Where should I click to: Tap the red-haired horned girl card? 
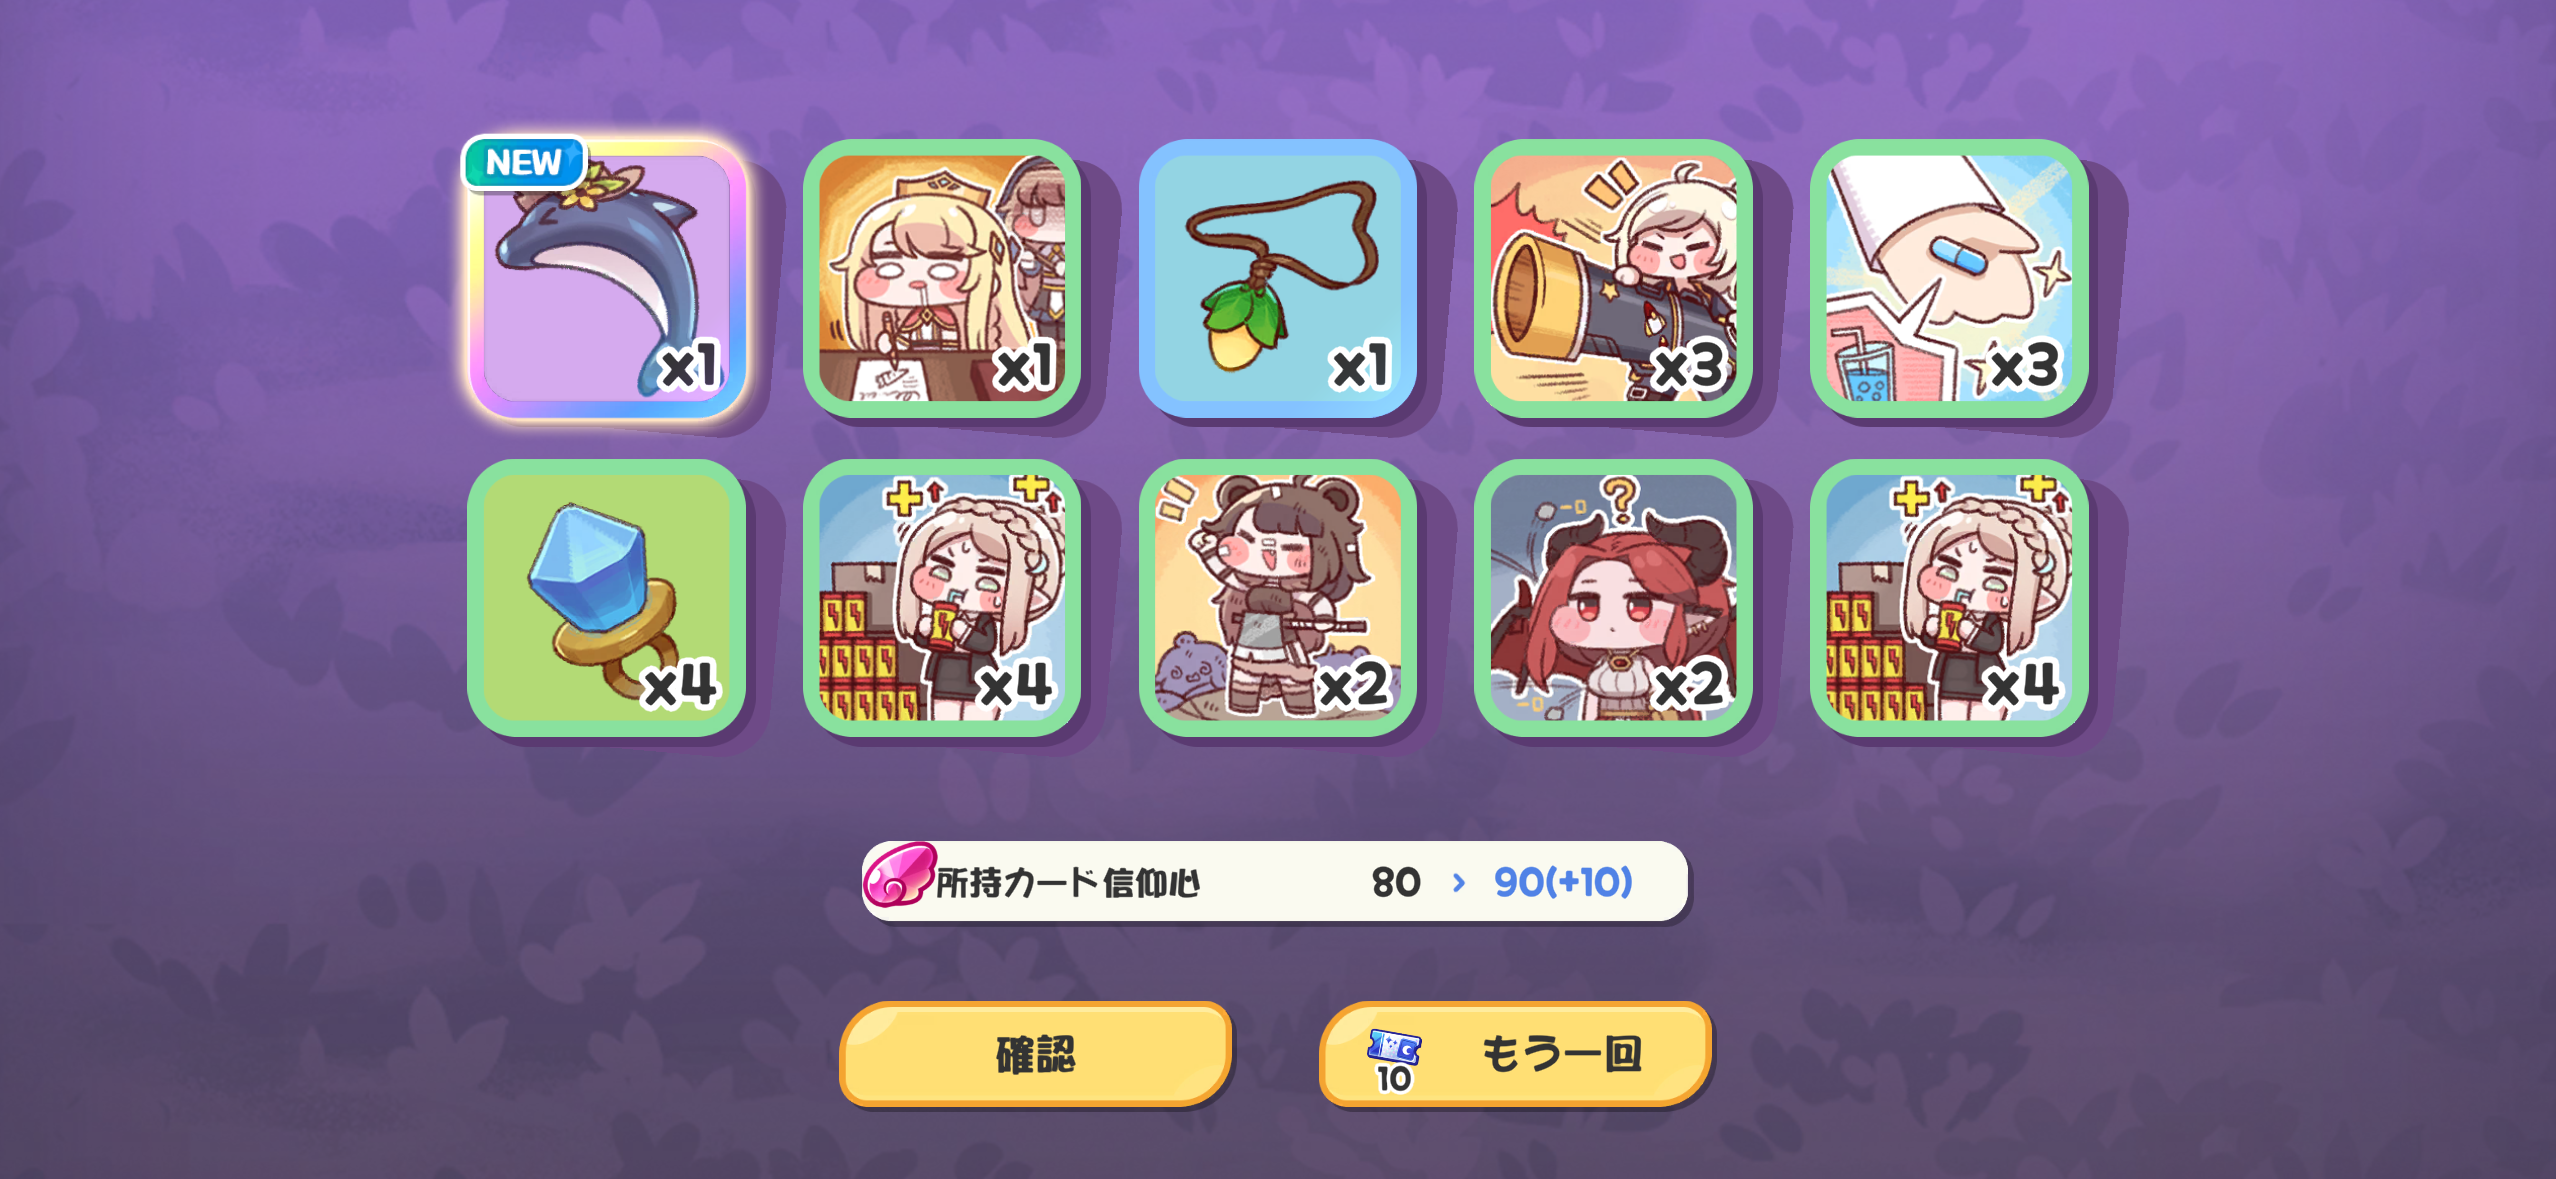pyautogui.click(x=1613, y=598)
